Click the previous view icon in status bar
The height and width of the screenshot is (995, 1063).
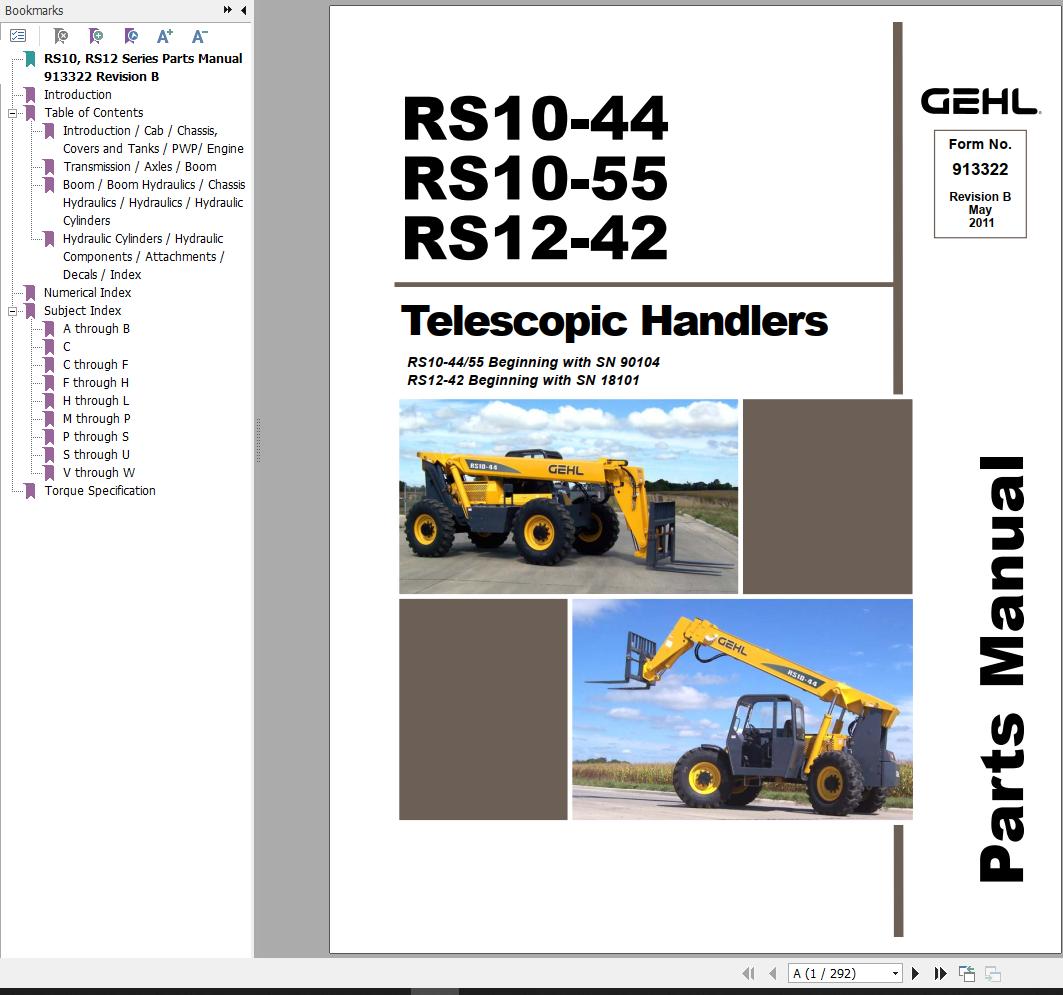click(x=967, y=973)
